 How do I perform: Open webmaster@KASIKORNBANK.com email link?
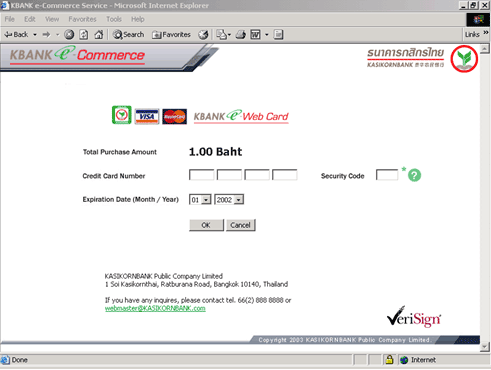pyautogui.click(x=155, y=308)
